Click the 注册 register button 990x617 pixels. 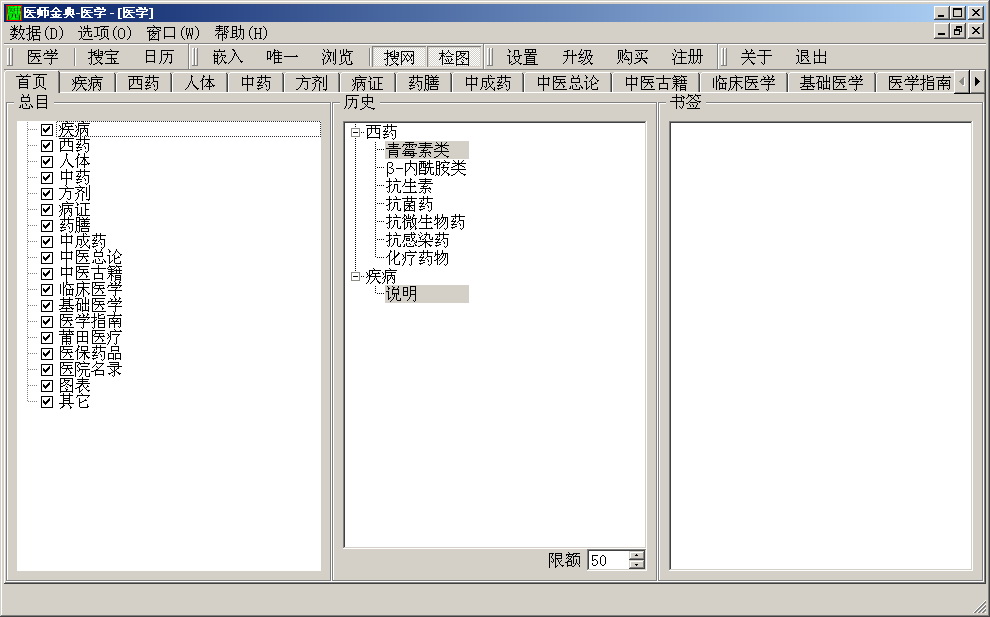688,57
